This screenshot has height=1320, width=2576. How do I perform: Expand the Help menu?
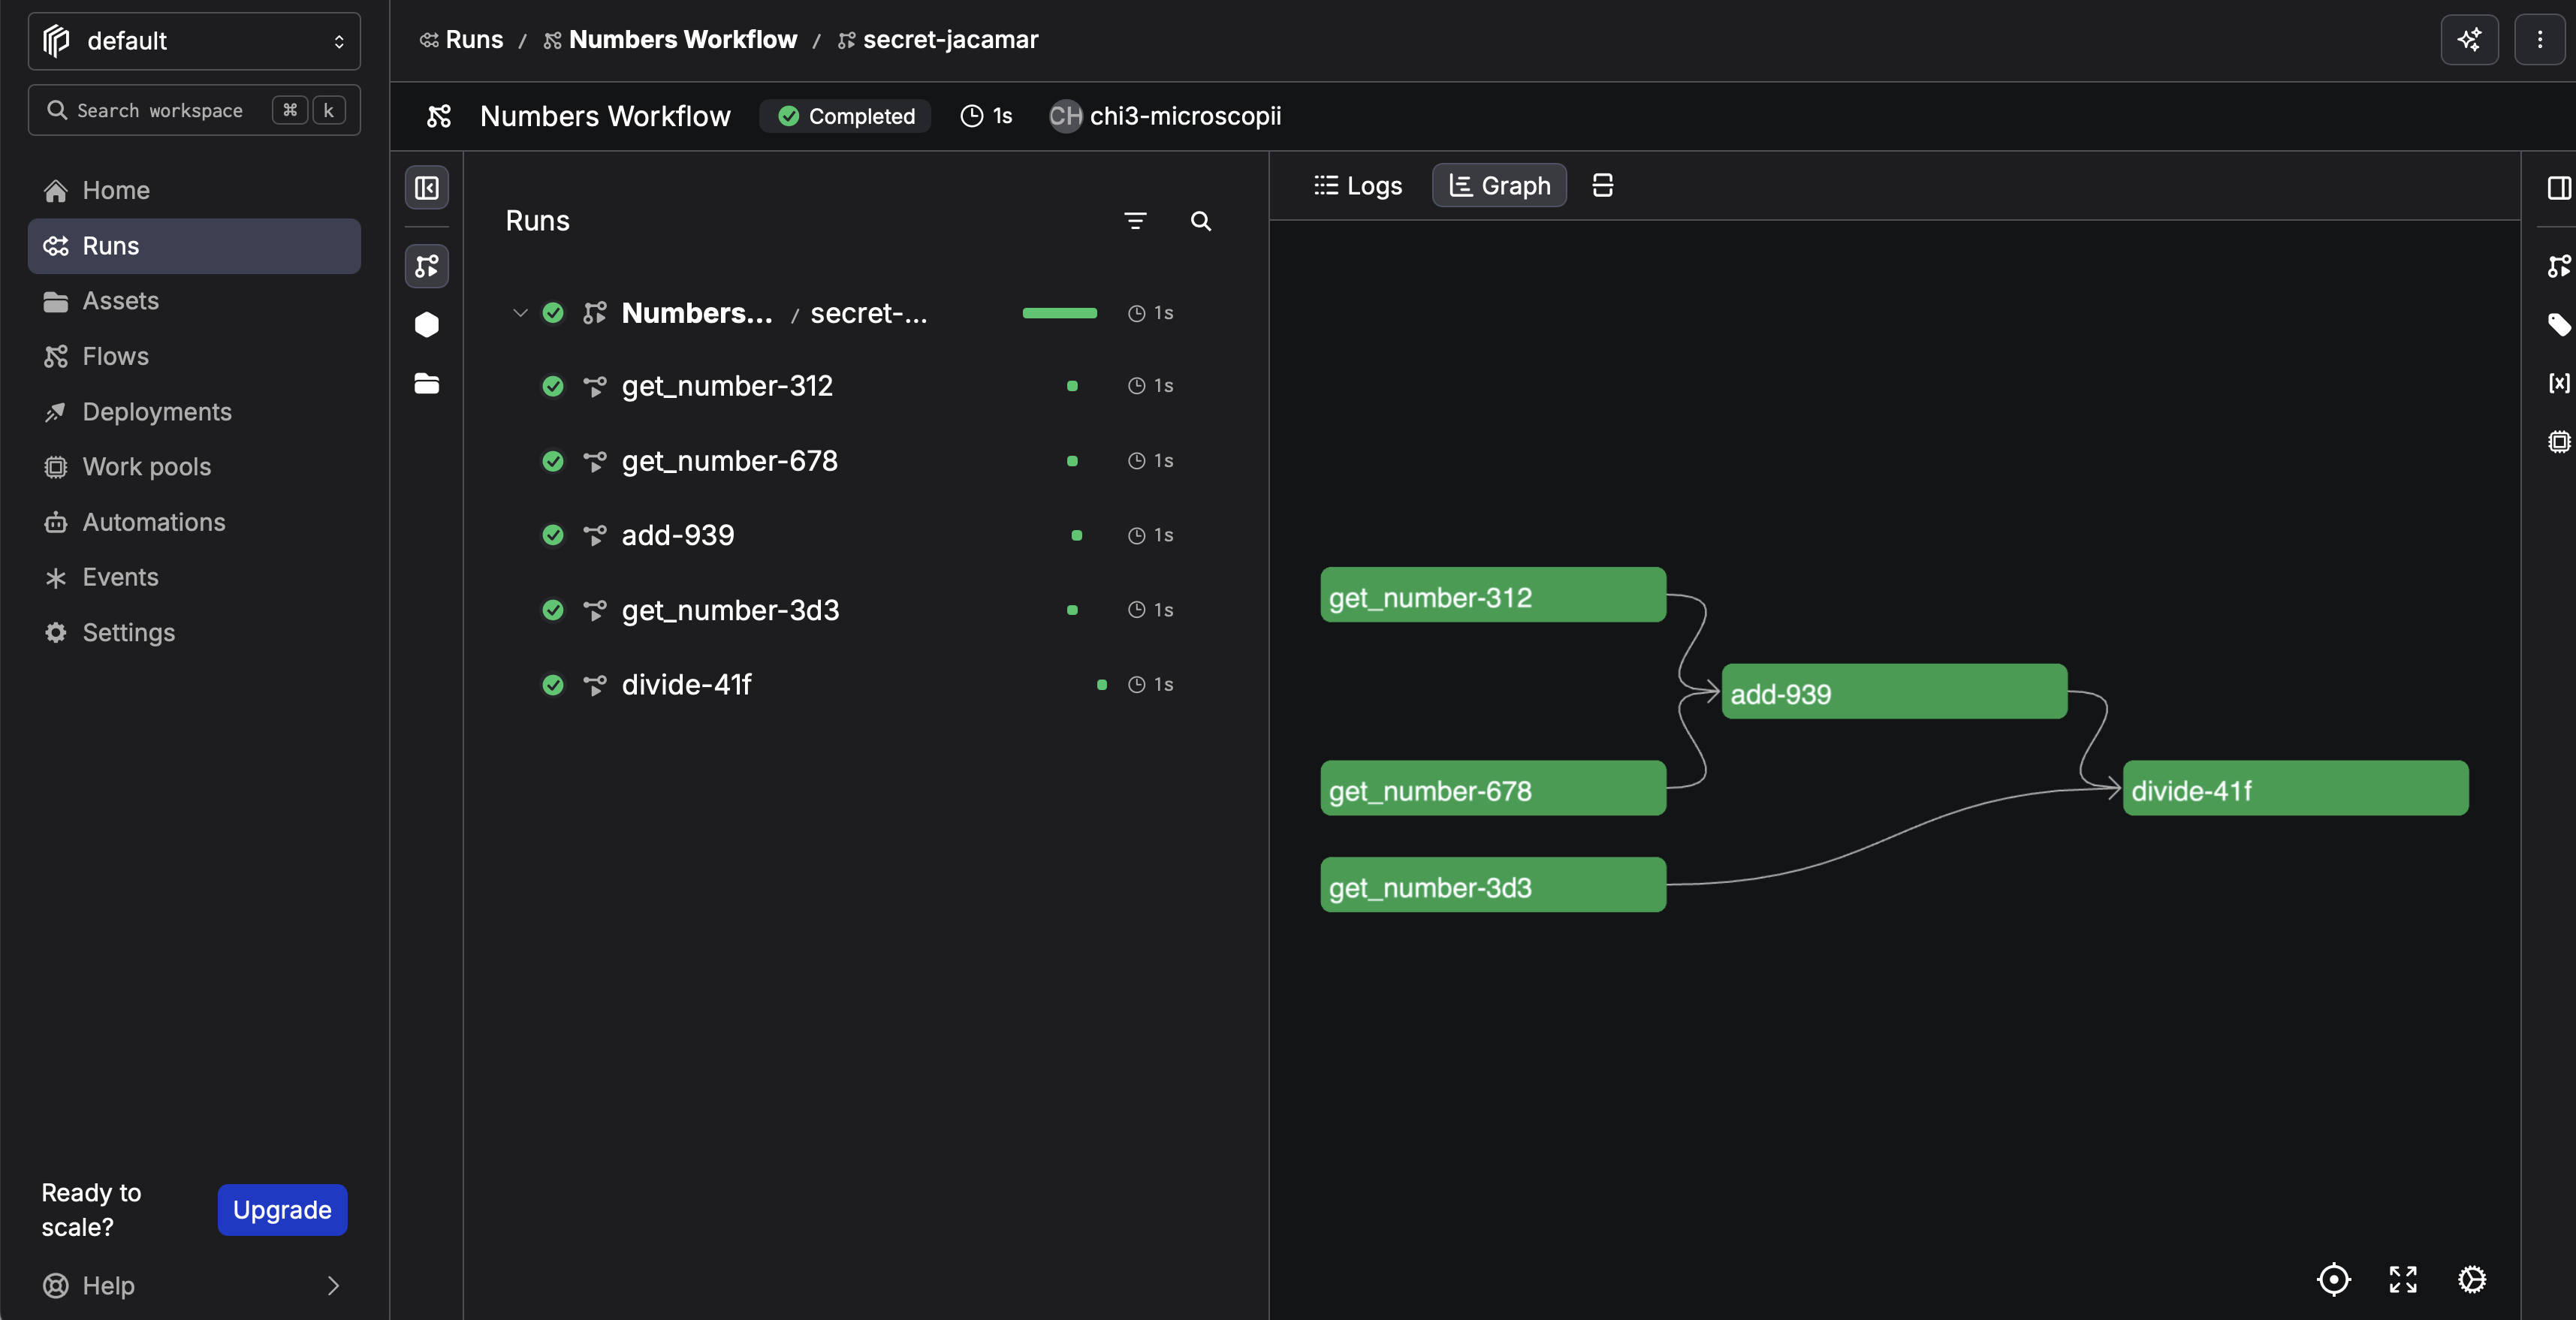[x=194, y=1285]
